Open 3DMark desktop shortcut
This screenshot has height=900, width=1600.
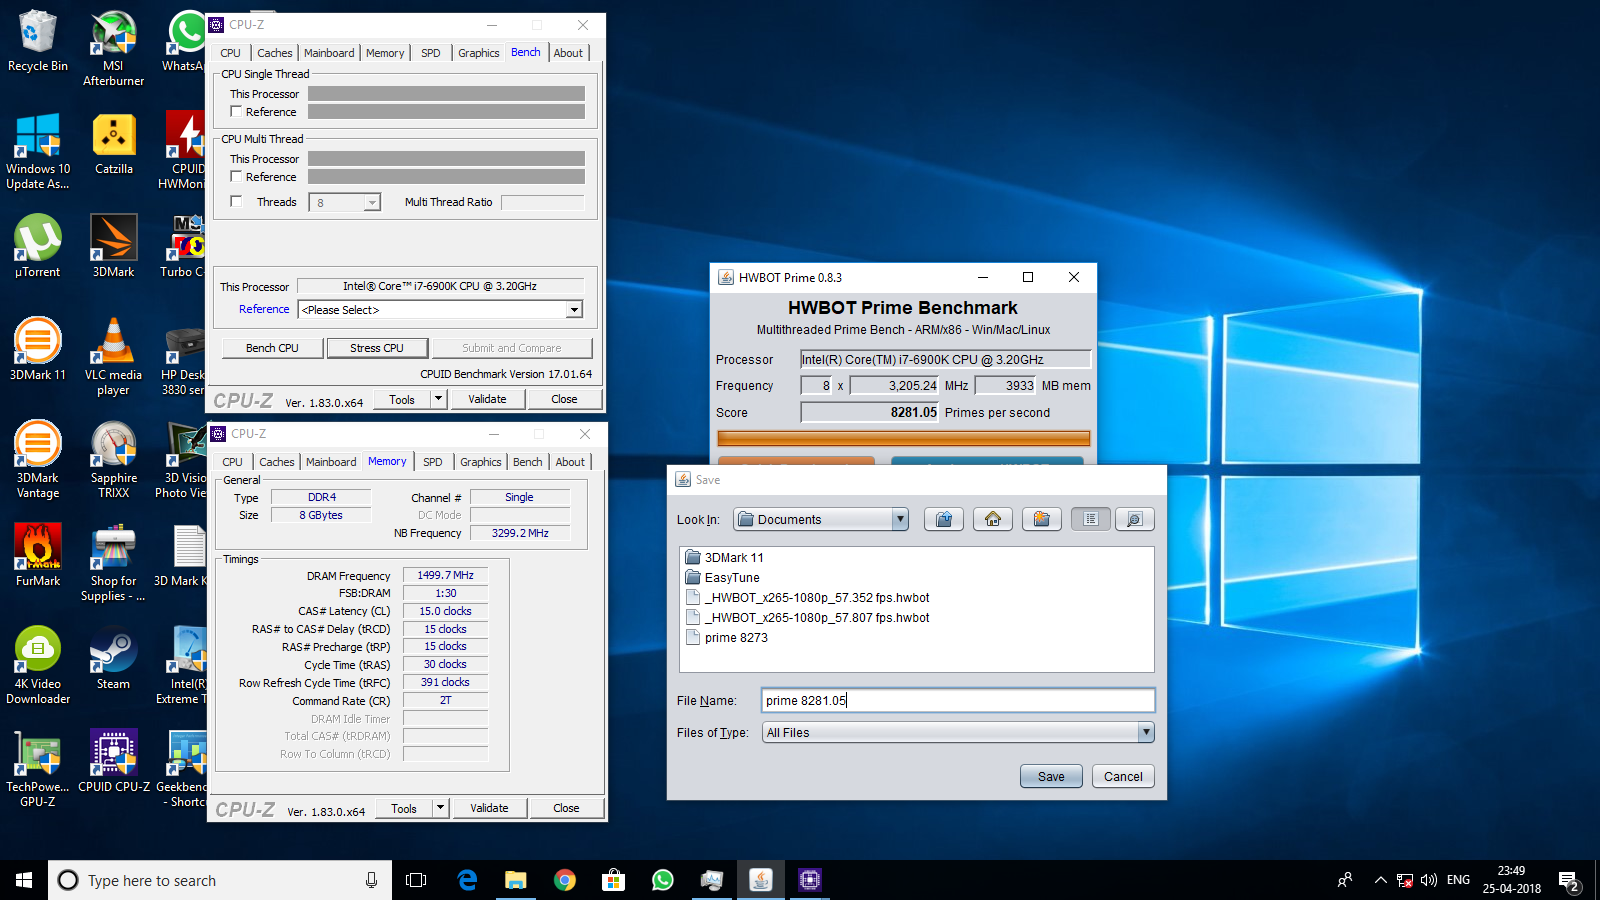click(113, 246)
